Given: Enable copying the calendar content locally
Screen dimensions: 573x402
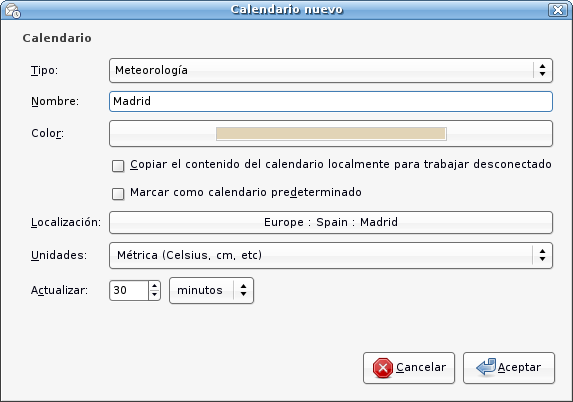Looking at the screenshot, I should [118, 166].
